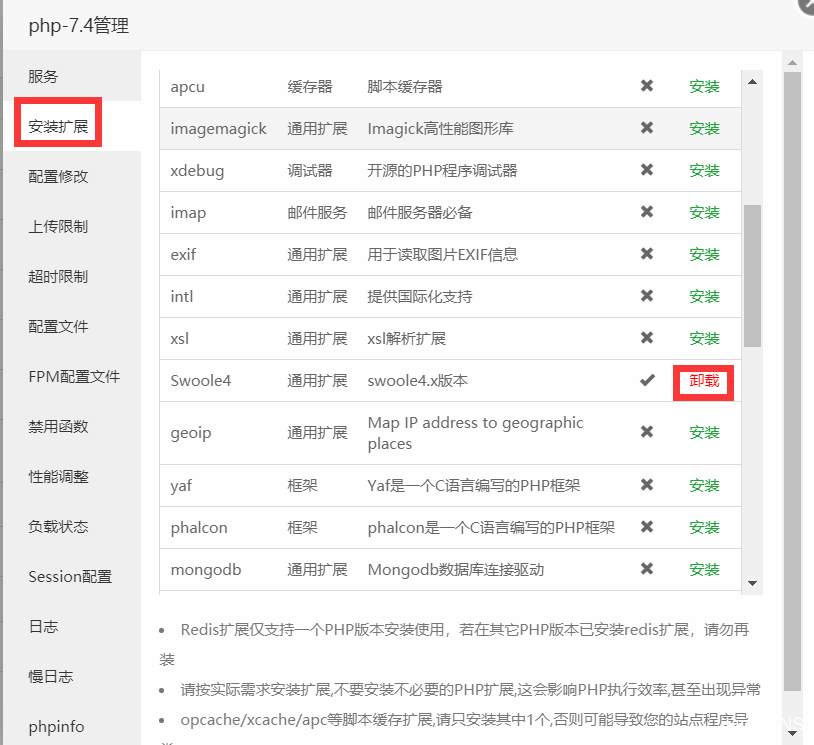Install the phalcon framework extension
Screen dimensions: 814x745
(704, 527)
